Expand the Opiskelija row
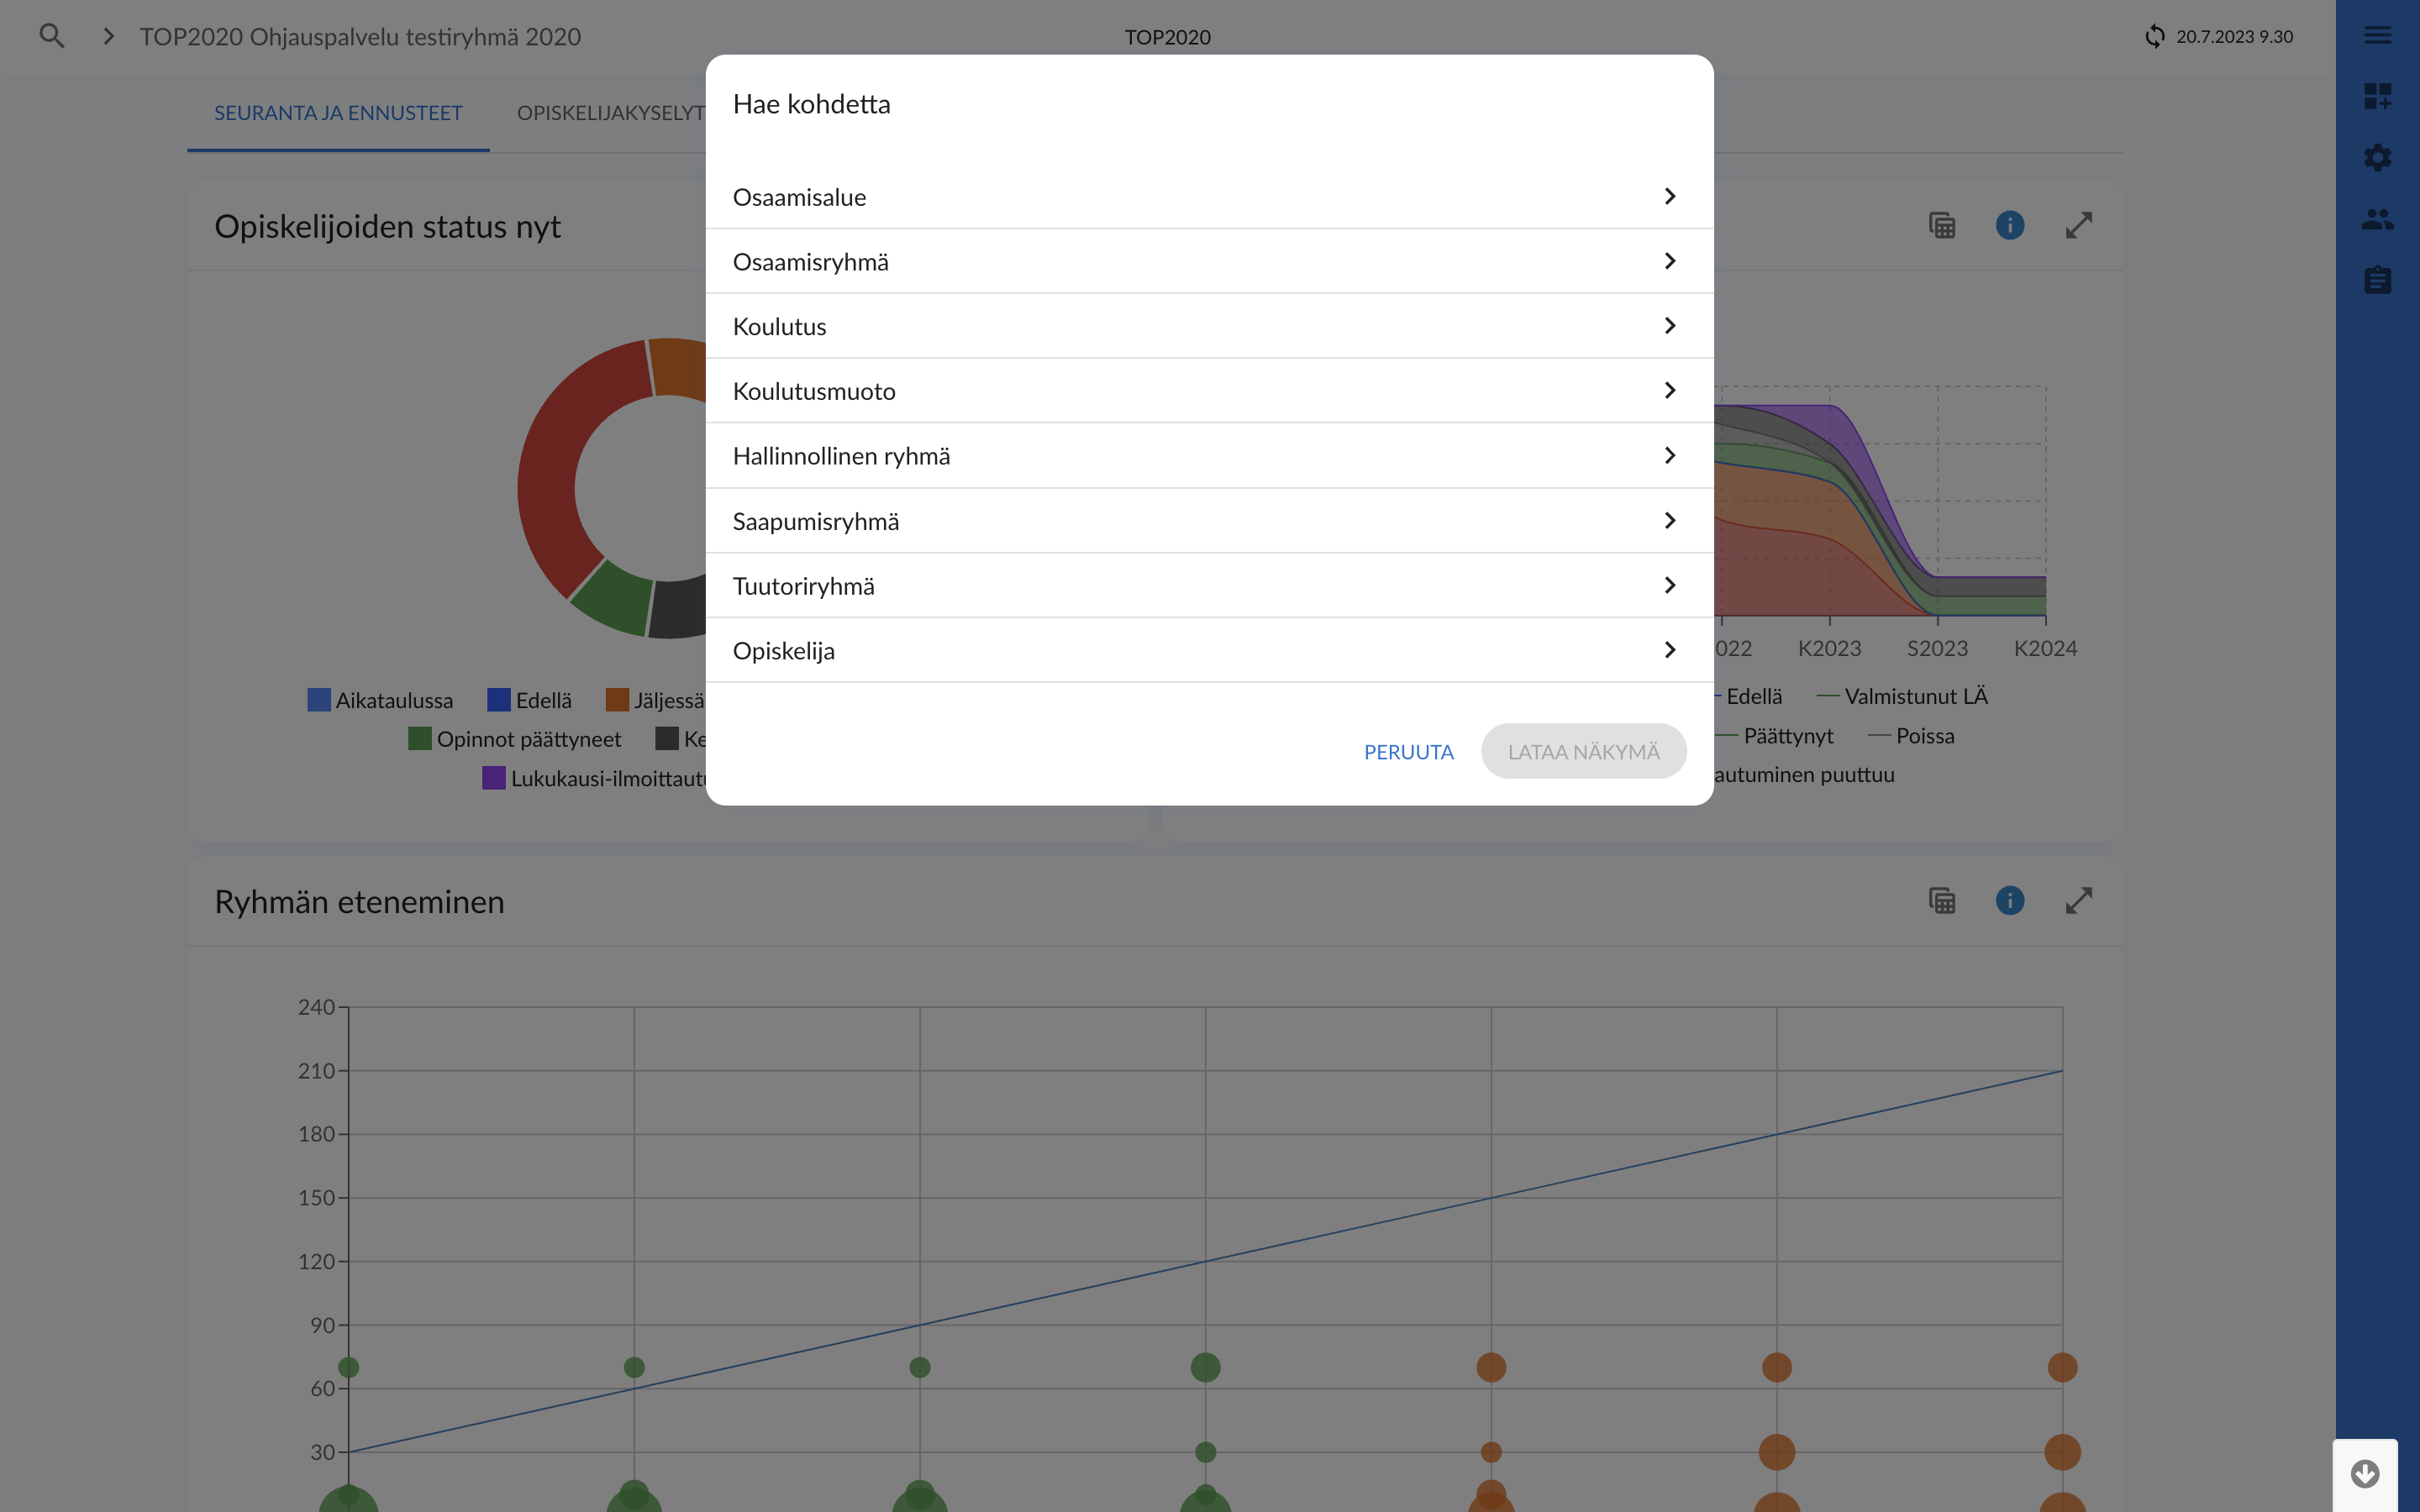 pos(1209,651)
